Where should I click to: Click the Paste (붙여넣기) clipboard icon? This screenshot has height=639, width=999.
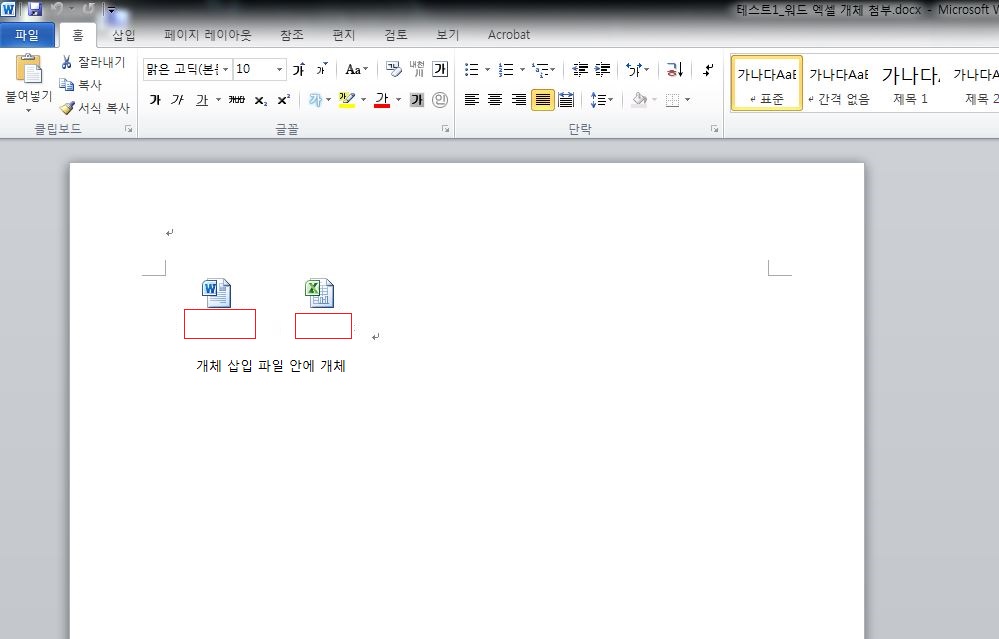click(x=29, y=69)
